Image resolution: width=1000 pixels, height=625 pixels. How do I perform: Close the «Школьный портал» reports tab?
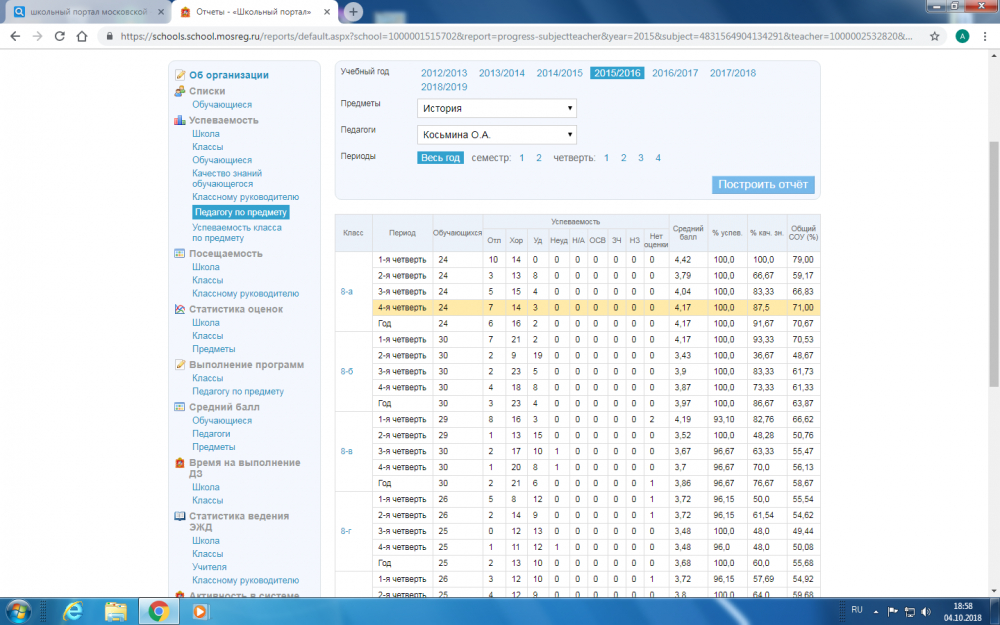click(327, 12)
